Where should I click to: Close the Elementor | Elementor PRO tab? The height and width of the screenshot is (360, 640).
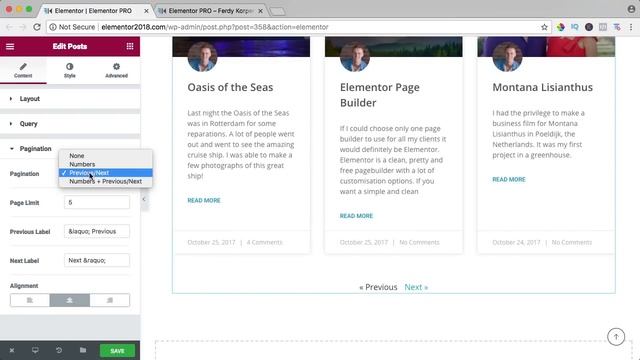pyautogui.click(x=146, y=11)
